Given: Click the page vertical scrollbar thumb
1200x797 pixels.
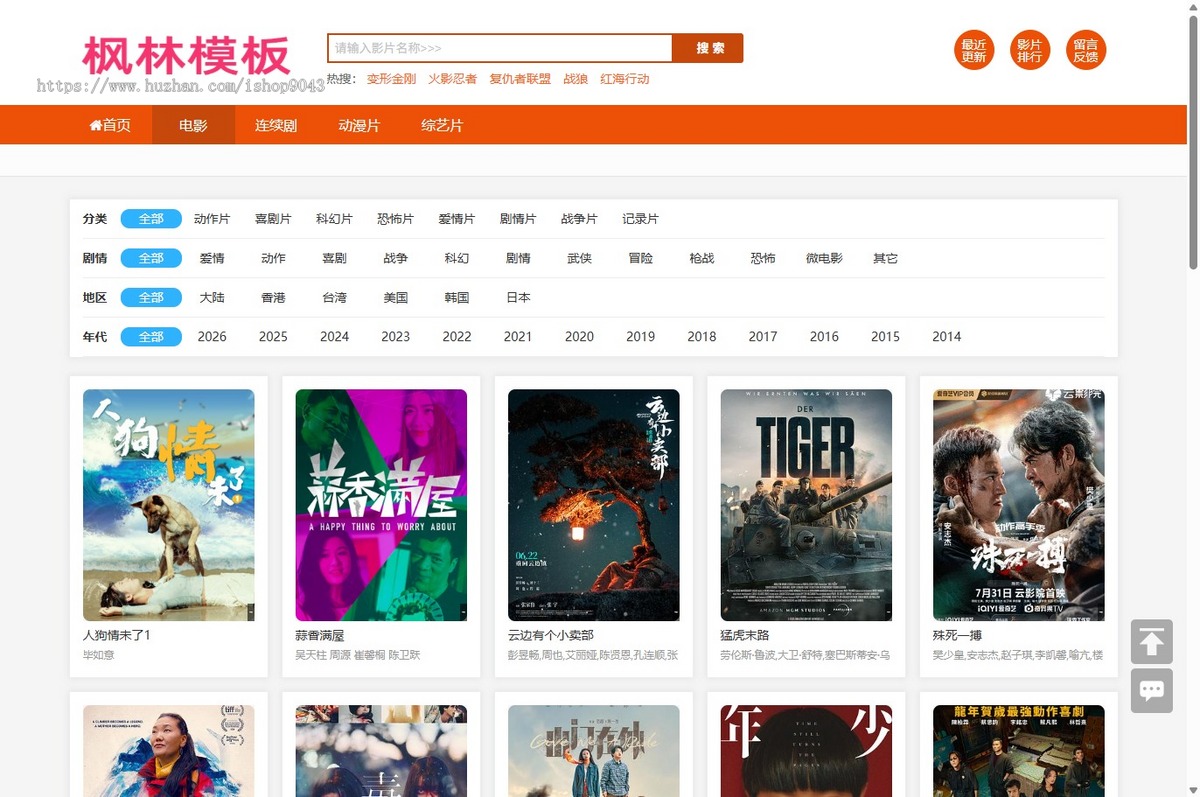Looking at the screenshot, I should click(x=1193, y=140).
